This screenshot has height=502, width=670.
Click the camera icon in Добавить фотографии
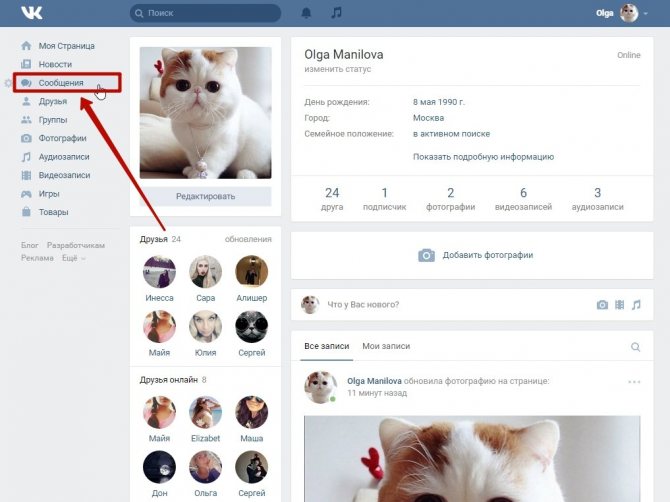tap(426, 255)
